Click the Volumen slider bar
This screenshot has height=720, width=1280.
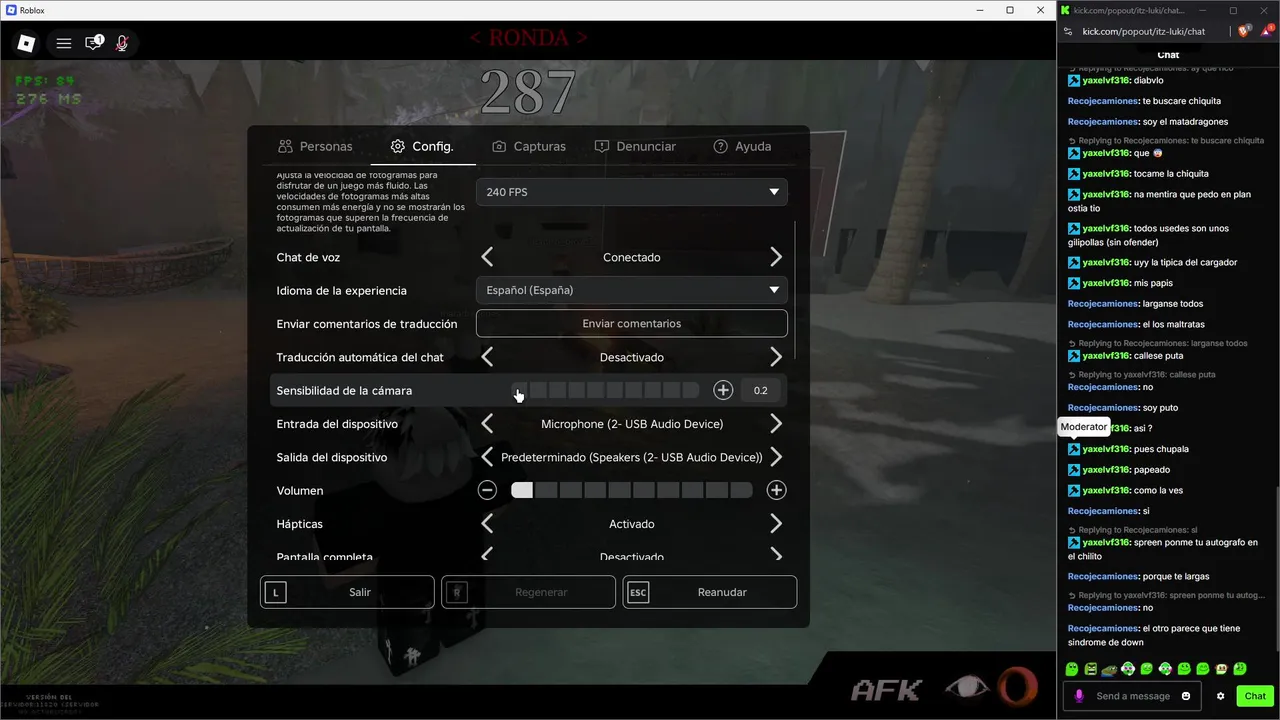(632, 490)
